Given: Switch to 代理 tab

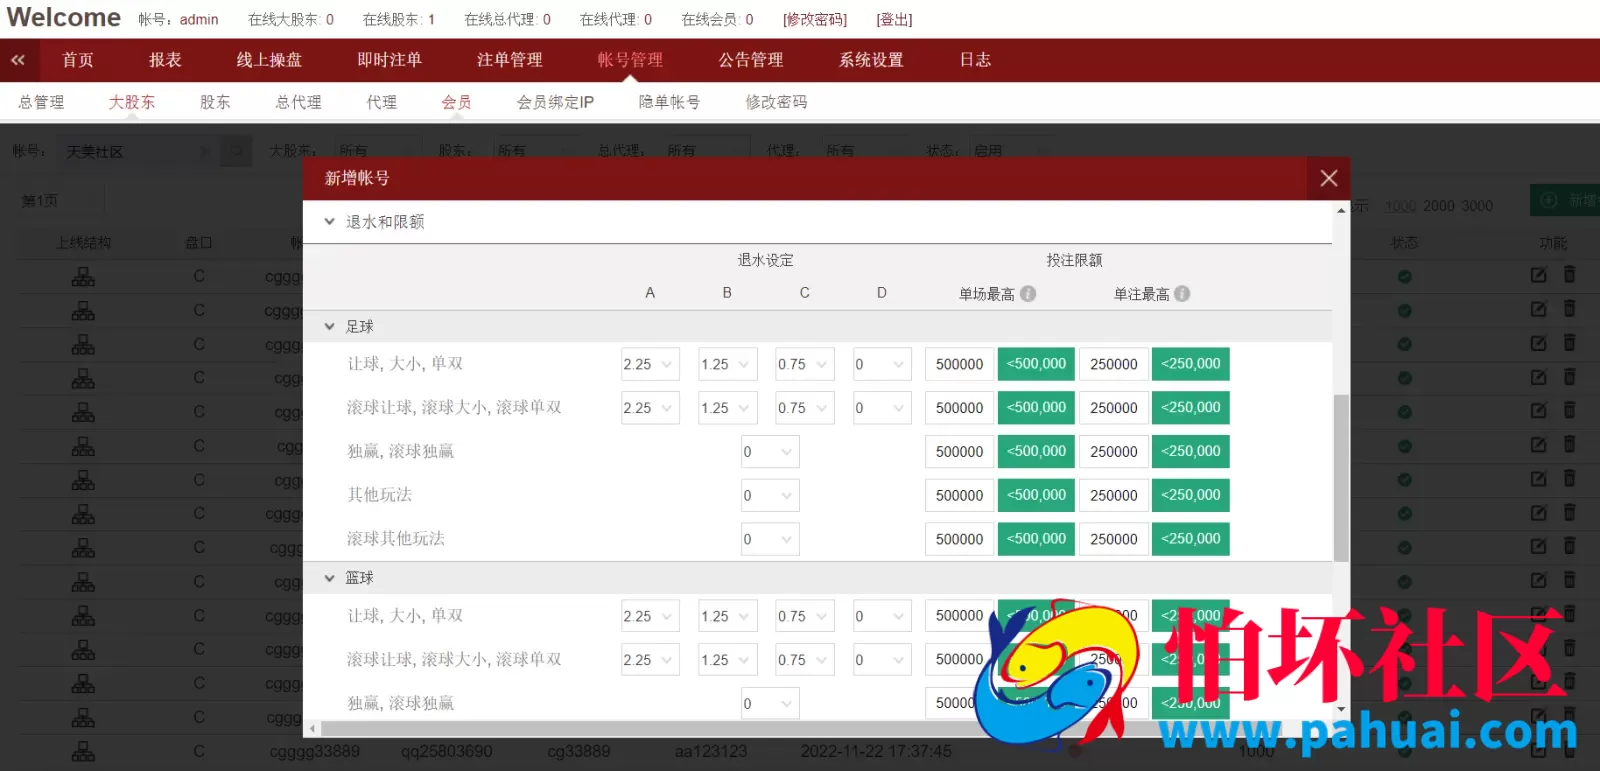Looking at the screenshot, I should point(382,102).
